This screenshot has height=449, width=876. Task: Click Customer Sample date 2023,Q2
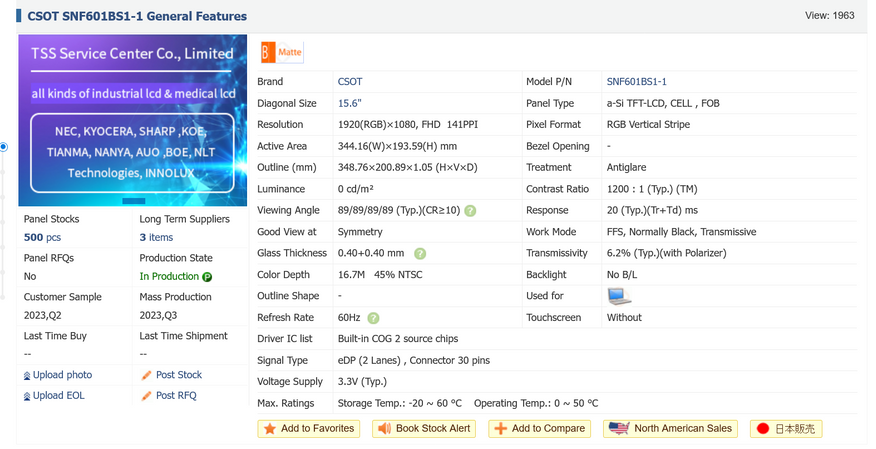[x=42, y=316]
